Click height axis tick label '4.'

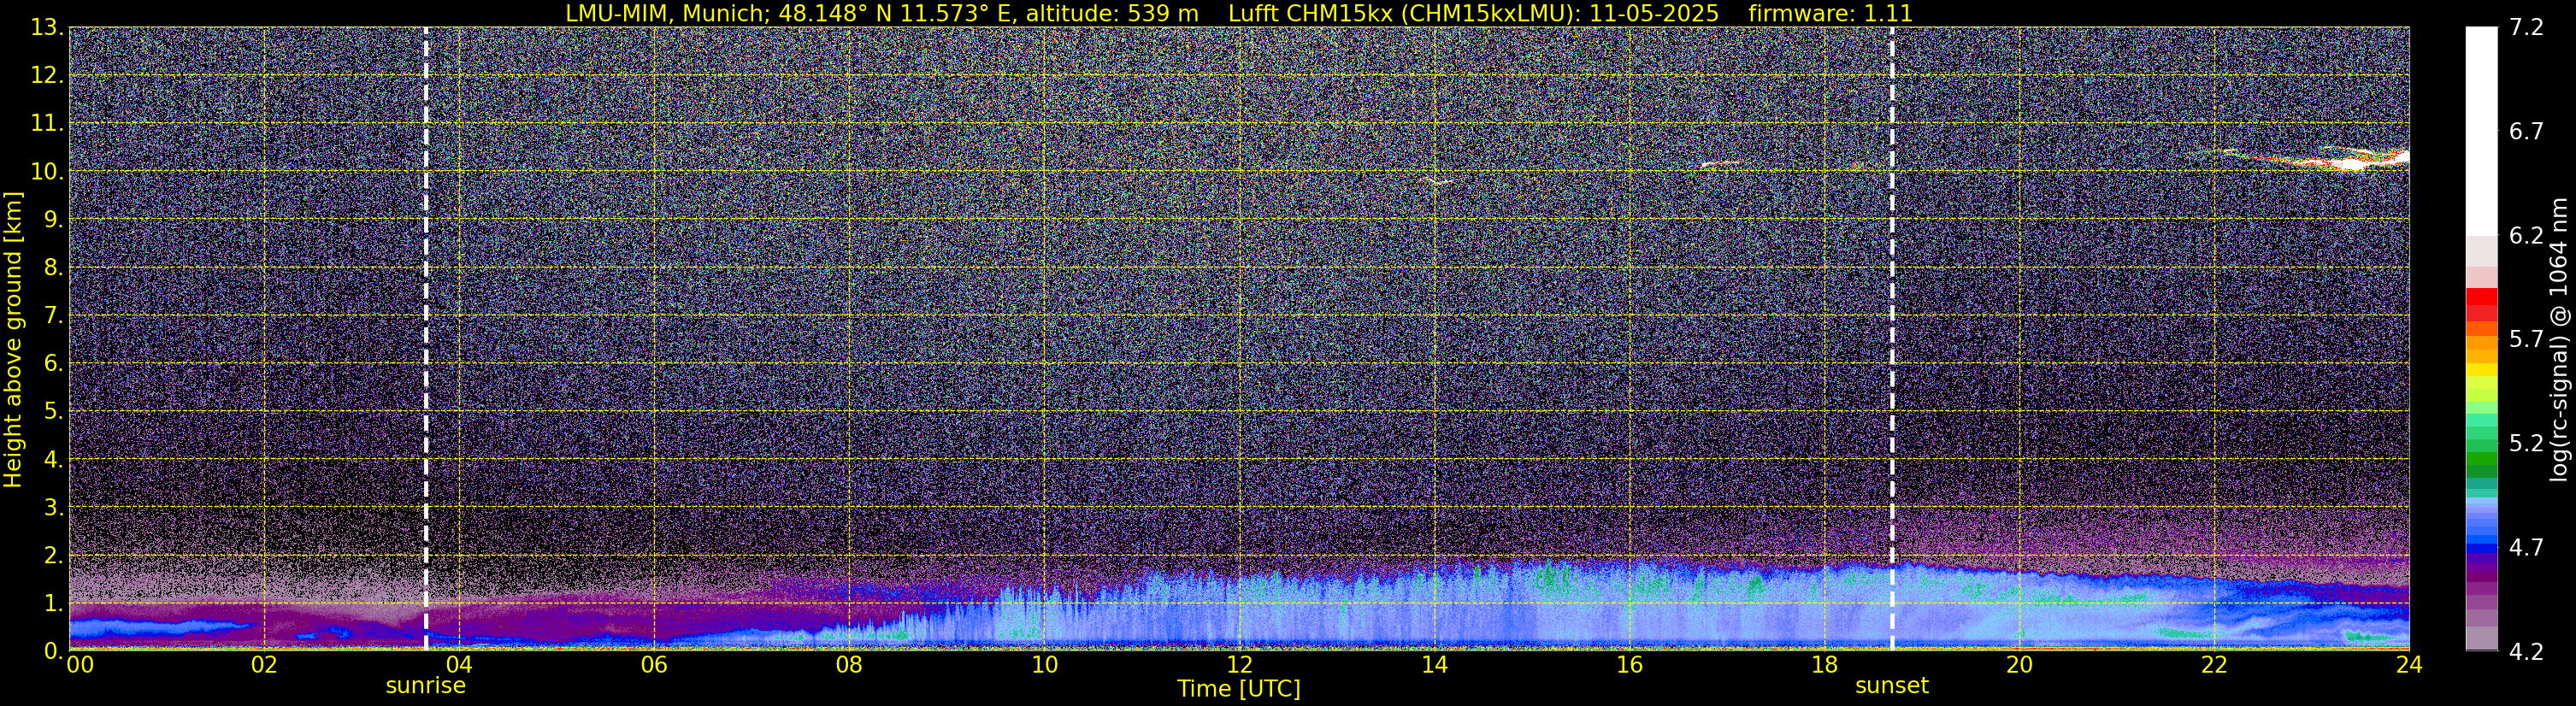click(54, 460)
